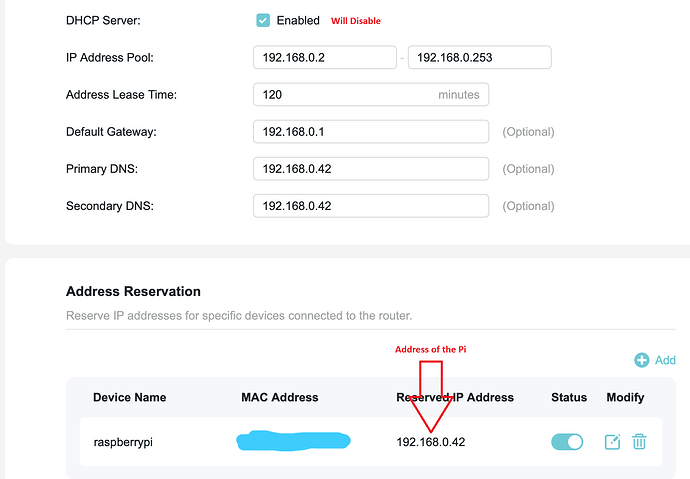Delete the raspberrypi reservation with trash icon
The height and width of the screenshot is (479, 690).
[x=639, y=441]
